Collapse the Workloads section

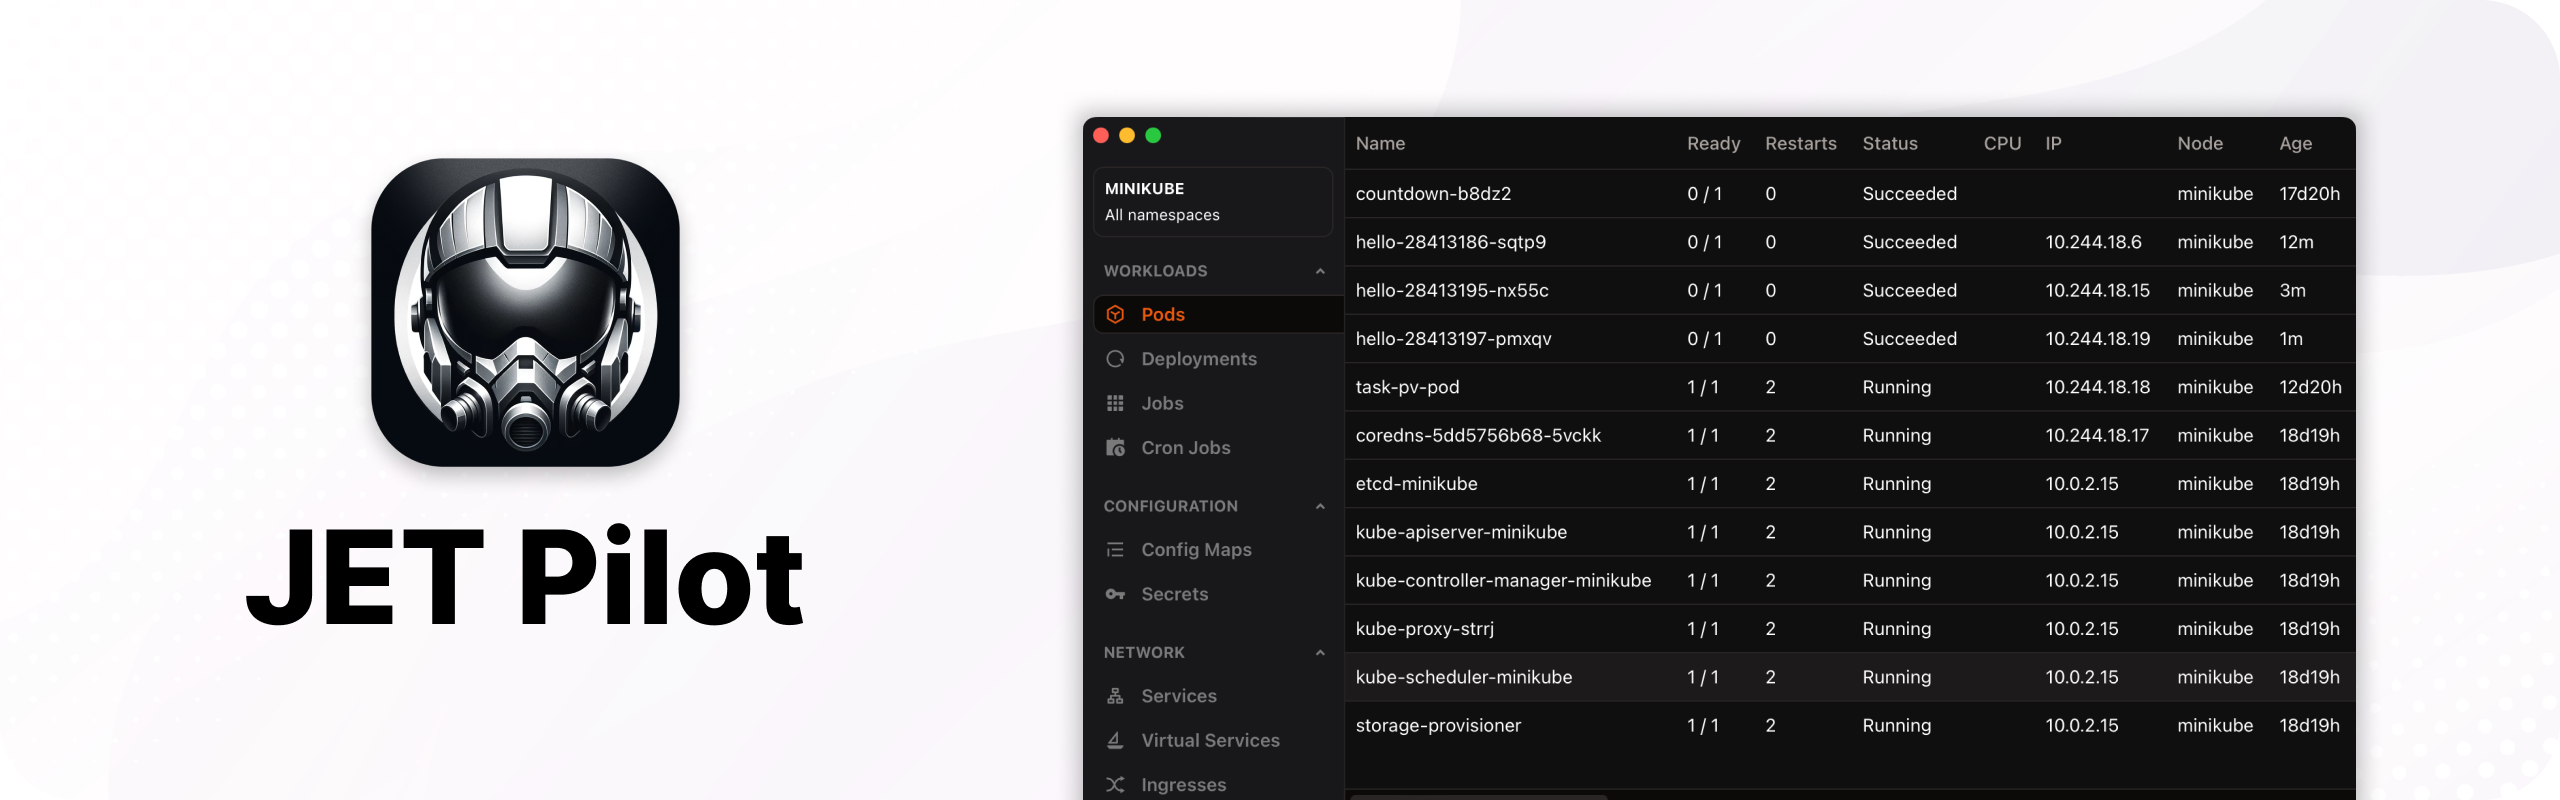coord(1320,271)
